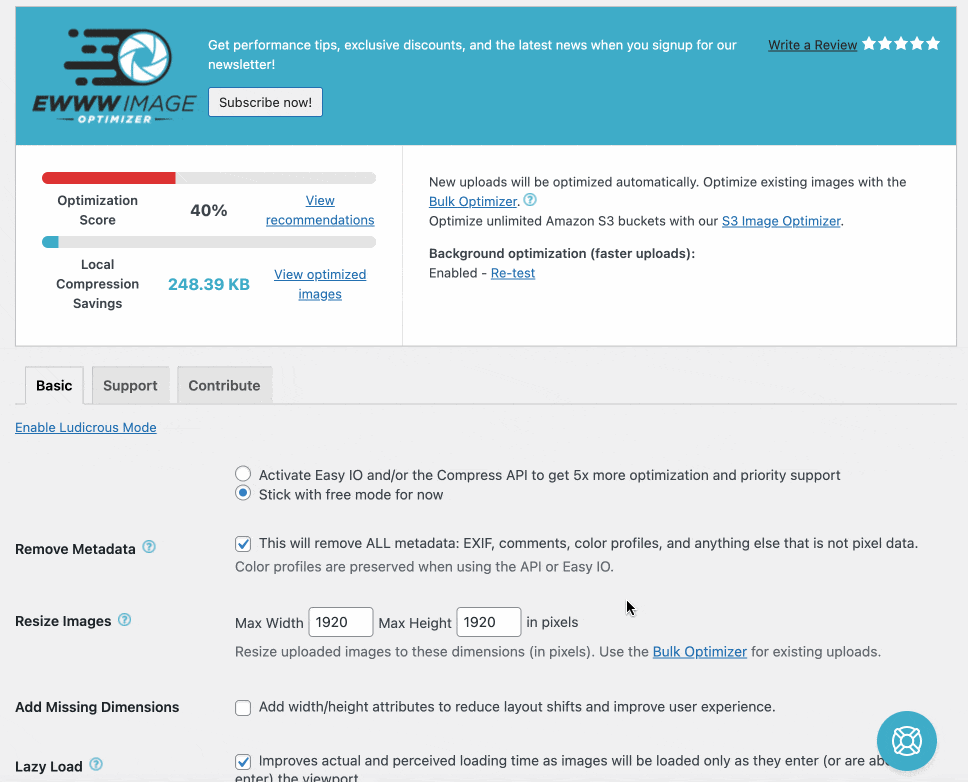
Task: Click the 248.39 KB savings value
Action: click(x=209, y=285)
